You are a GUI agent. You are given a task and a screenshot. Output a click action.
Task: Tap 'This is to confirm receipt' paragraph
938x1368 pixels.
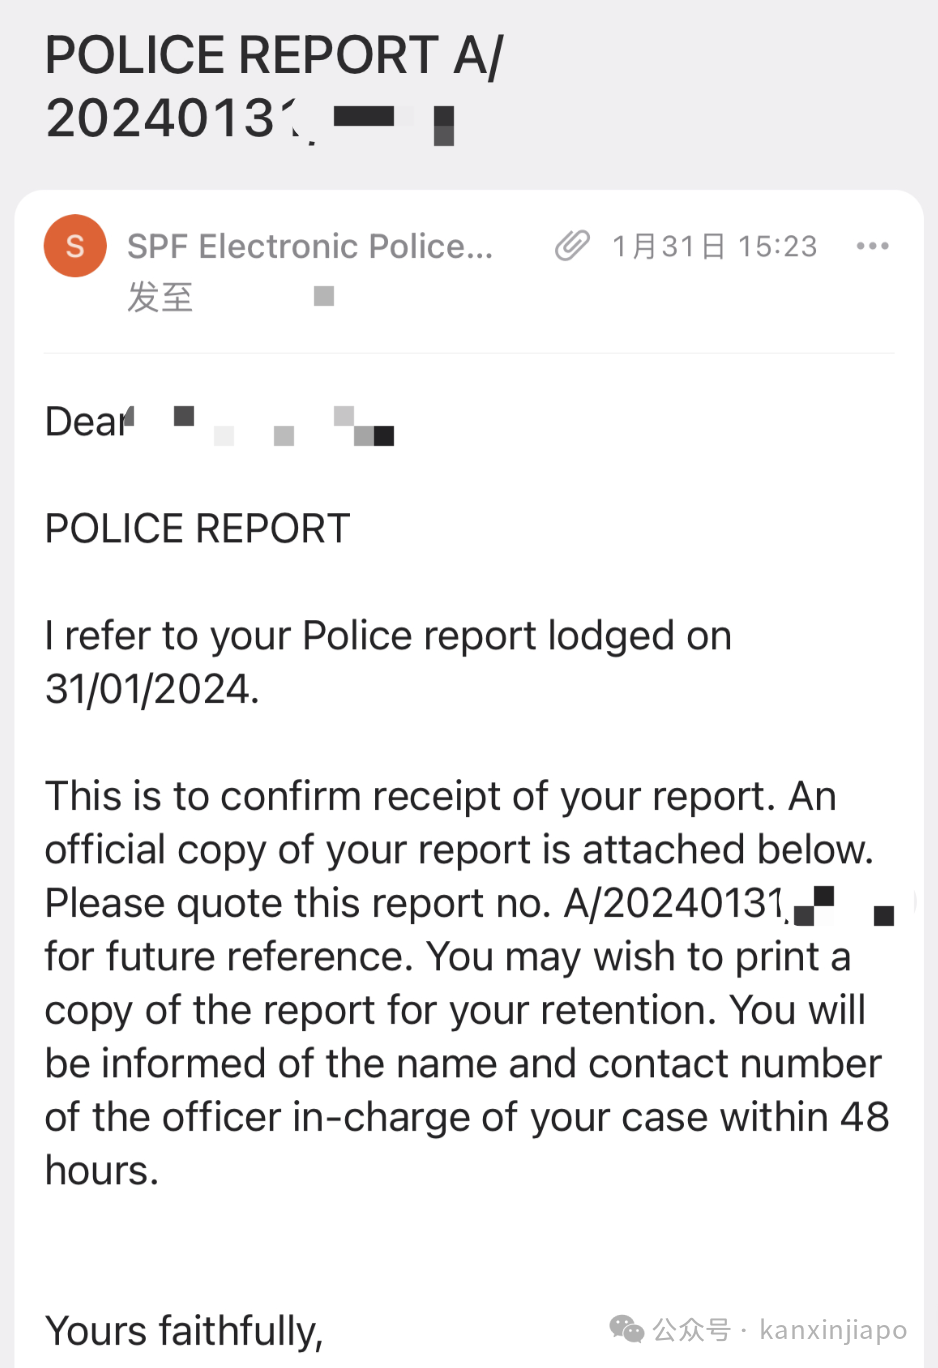click(x=467, y=983)
